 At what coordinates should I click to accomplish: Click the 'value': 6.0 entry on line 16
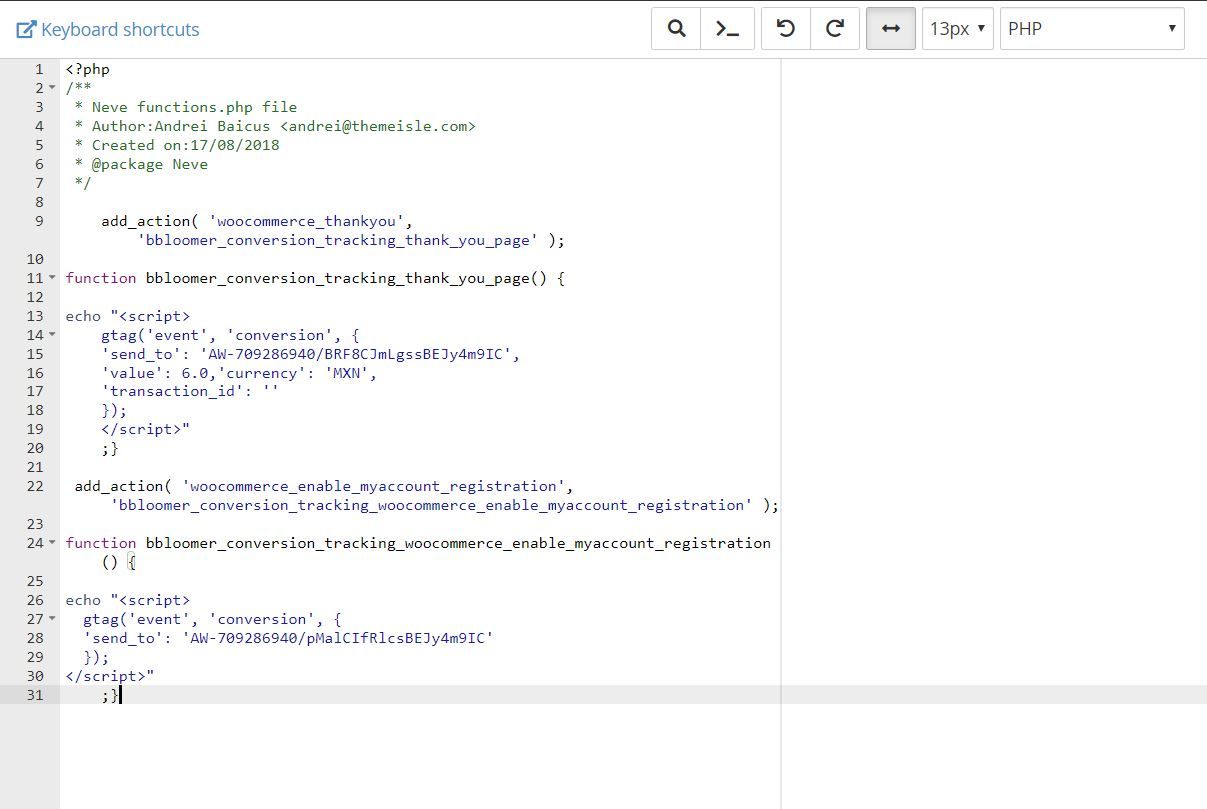155,373
